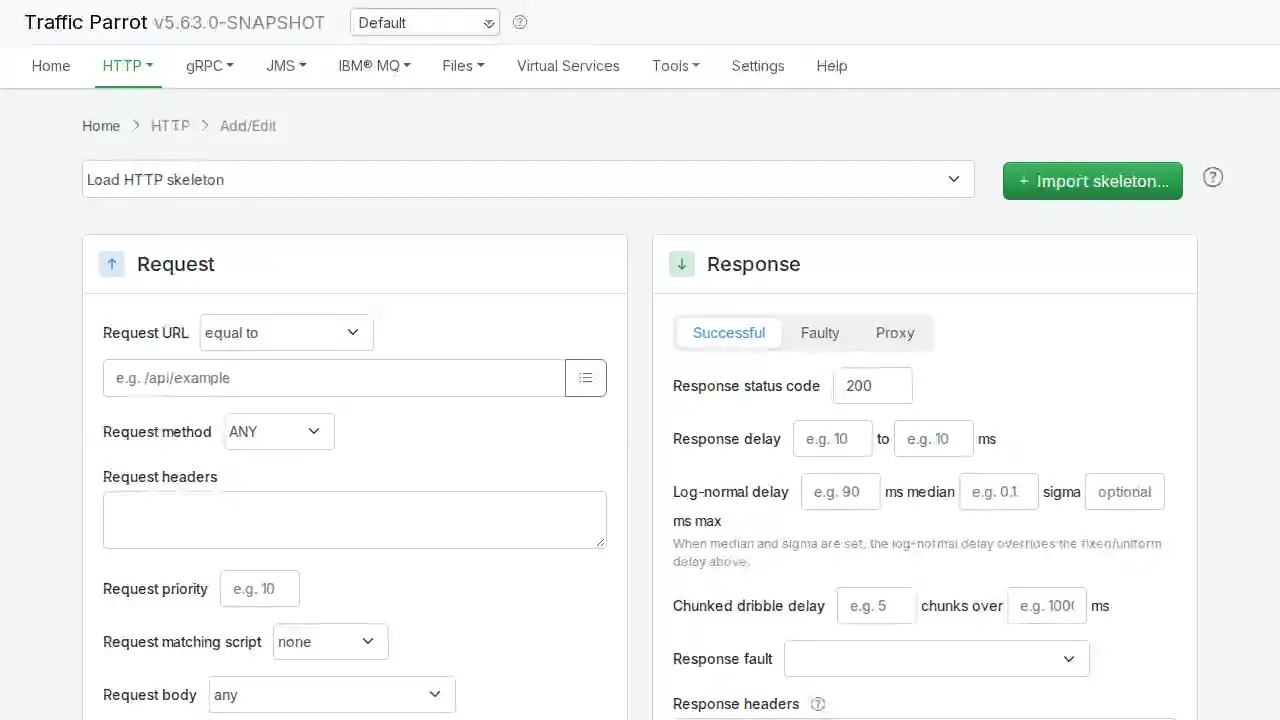Open the Response fault dropdown
1280x720 pixels.
click(937, 659)
